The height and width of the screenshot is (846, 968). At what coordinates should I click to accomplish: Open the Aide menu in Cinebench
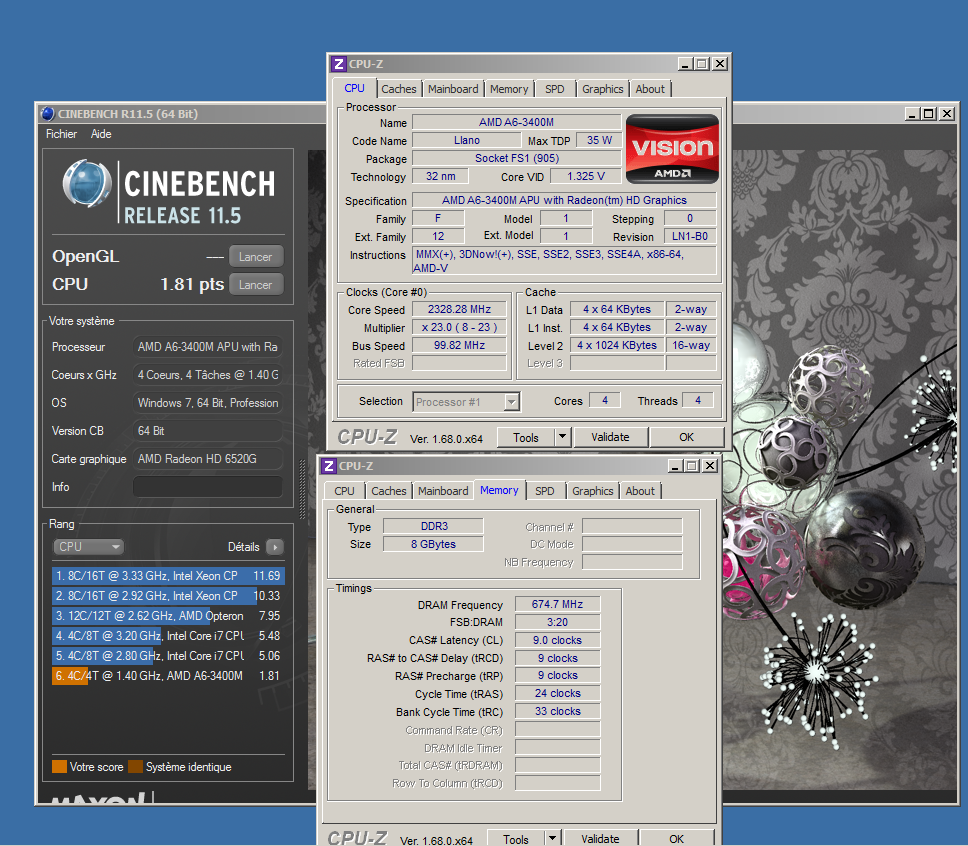(101, 134)
